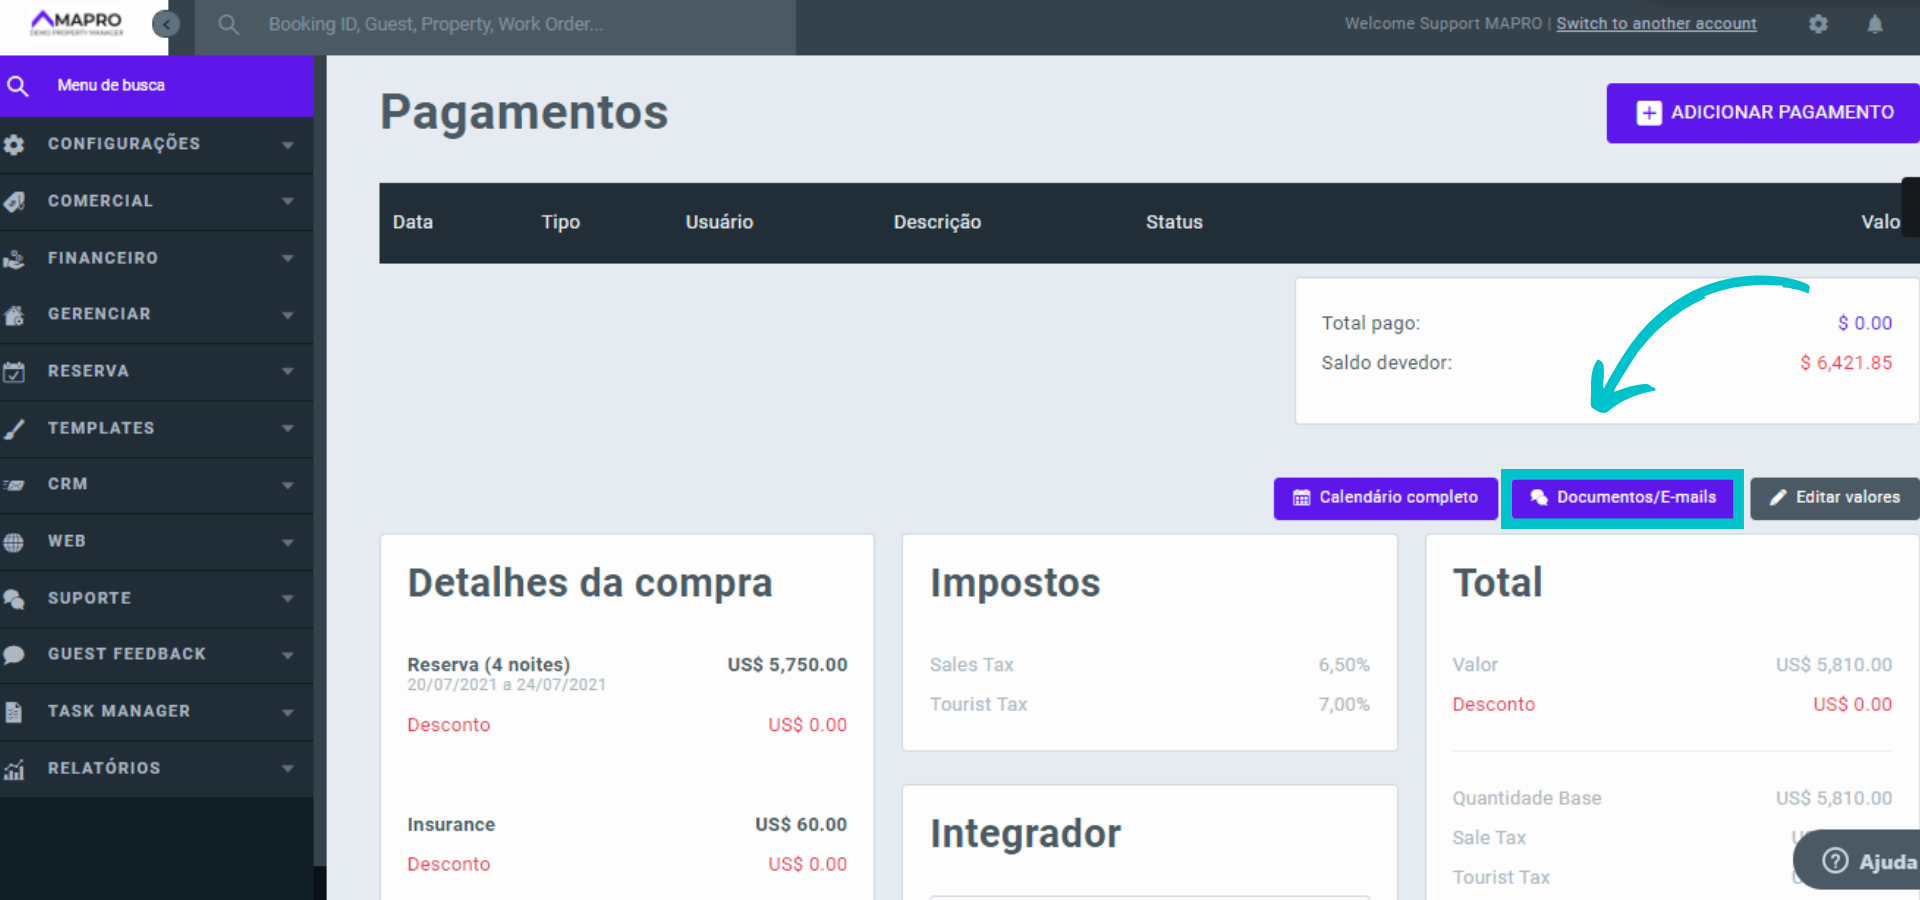Open the Suporte menu section
Screen dimensions: 1920x900
pyautogui.click(x=90, y=598)
